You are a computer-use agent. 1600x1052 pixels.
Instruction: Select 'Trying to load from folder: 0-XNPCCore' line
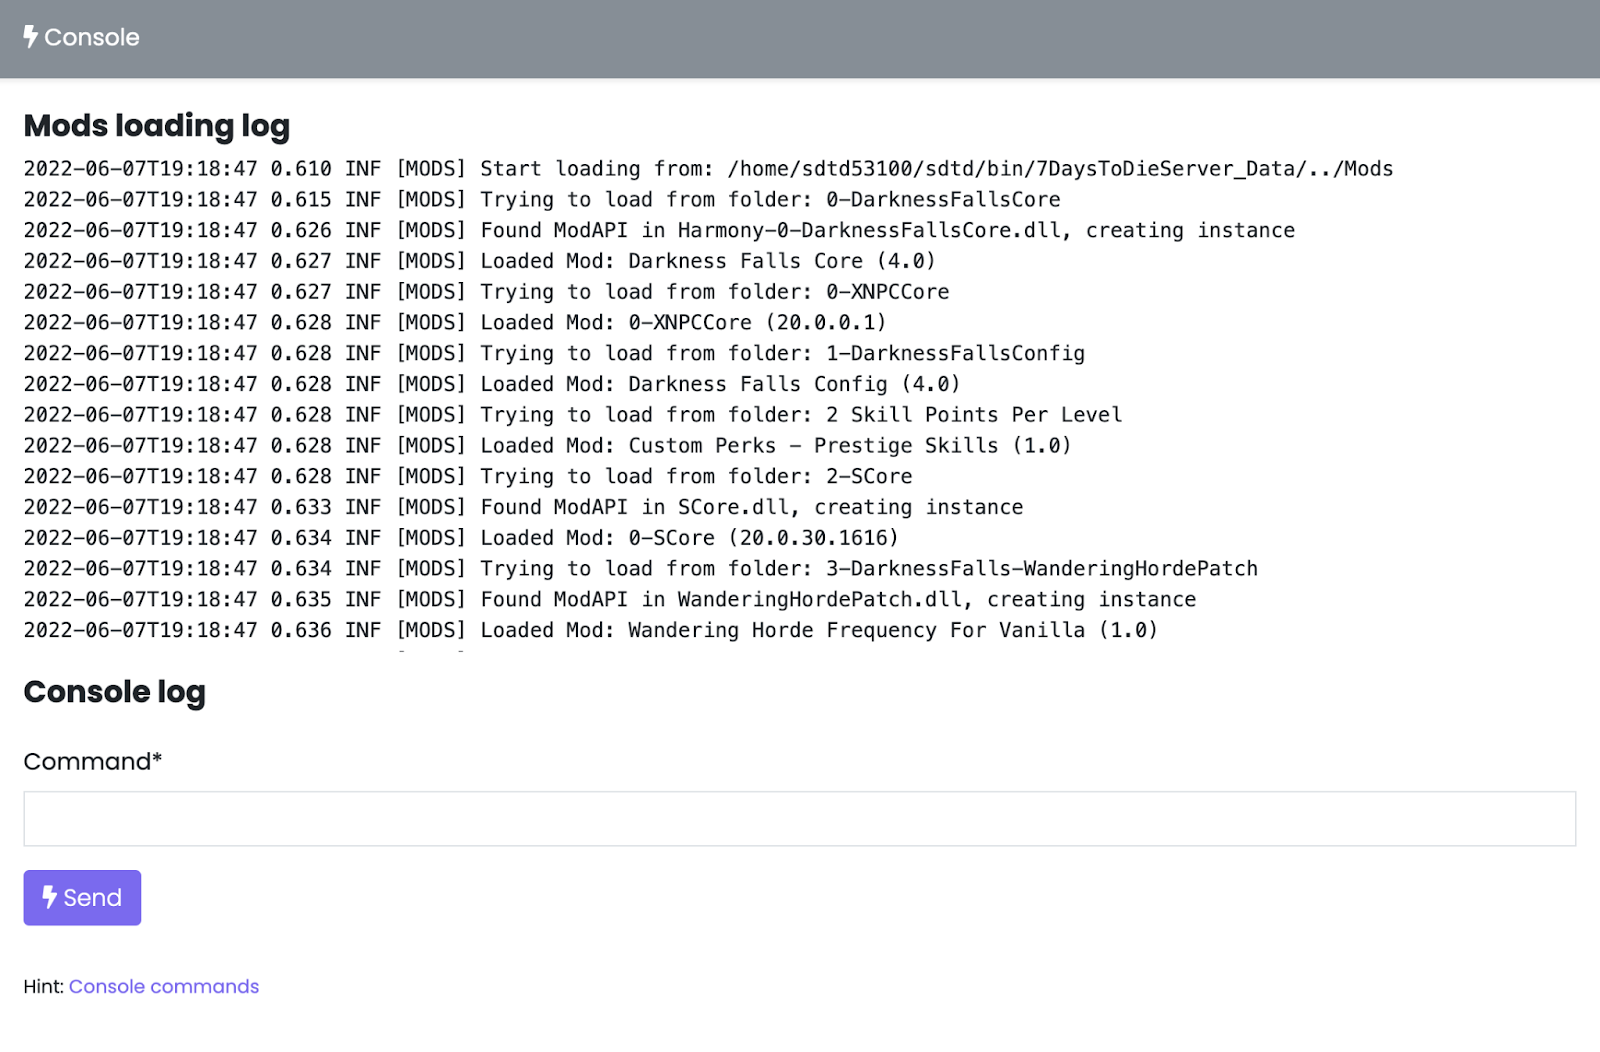pos(487,292)
